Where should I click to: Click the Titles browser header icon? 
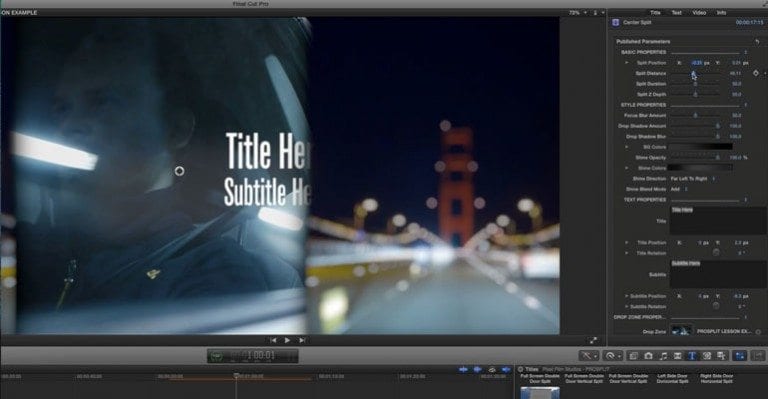pos(520,370)
